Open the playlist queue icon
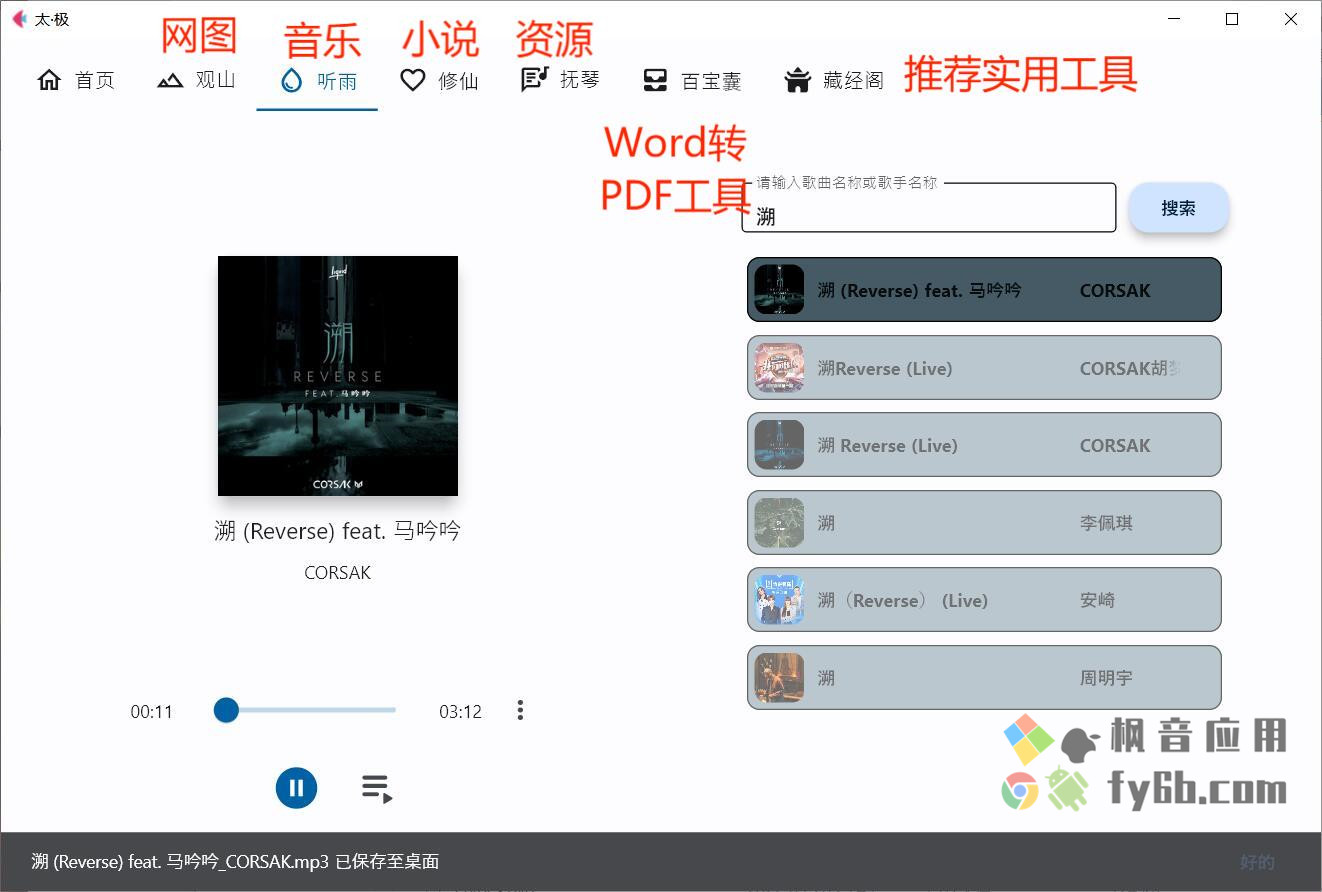Viewport: 1322px width, 892px height. [377, 789]
